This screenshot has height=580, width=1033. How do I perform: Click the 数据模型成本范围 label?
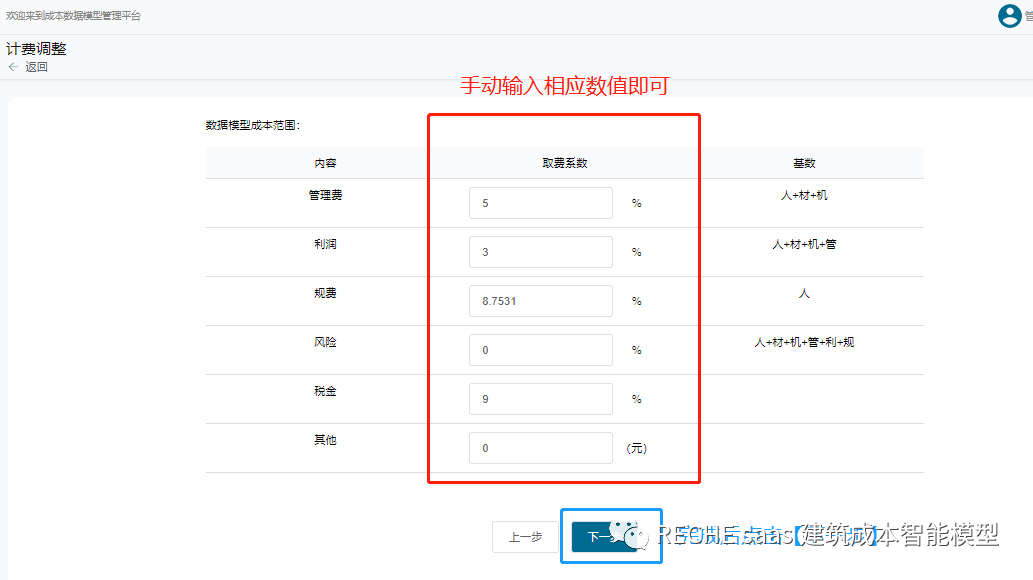tap(253, 126)
